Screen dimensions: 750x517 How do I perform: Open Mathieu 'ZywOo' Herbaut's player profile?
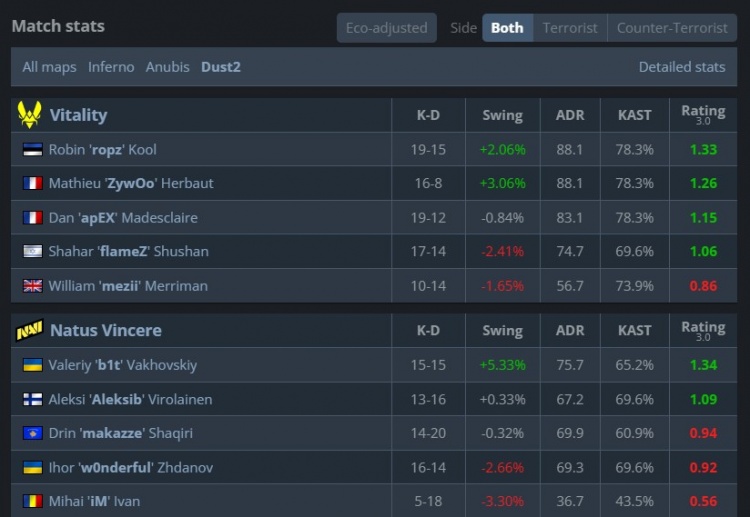click(x=131, y=184)
